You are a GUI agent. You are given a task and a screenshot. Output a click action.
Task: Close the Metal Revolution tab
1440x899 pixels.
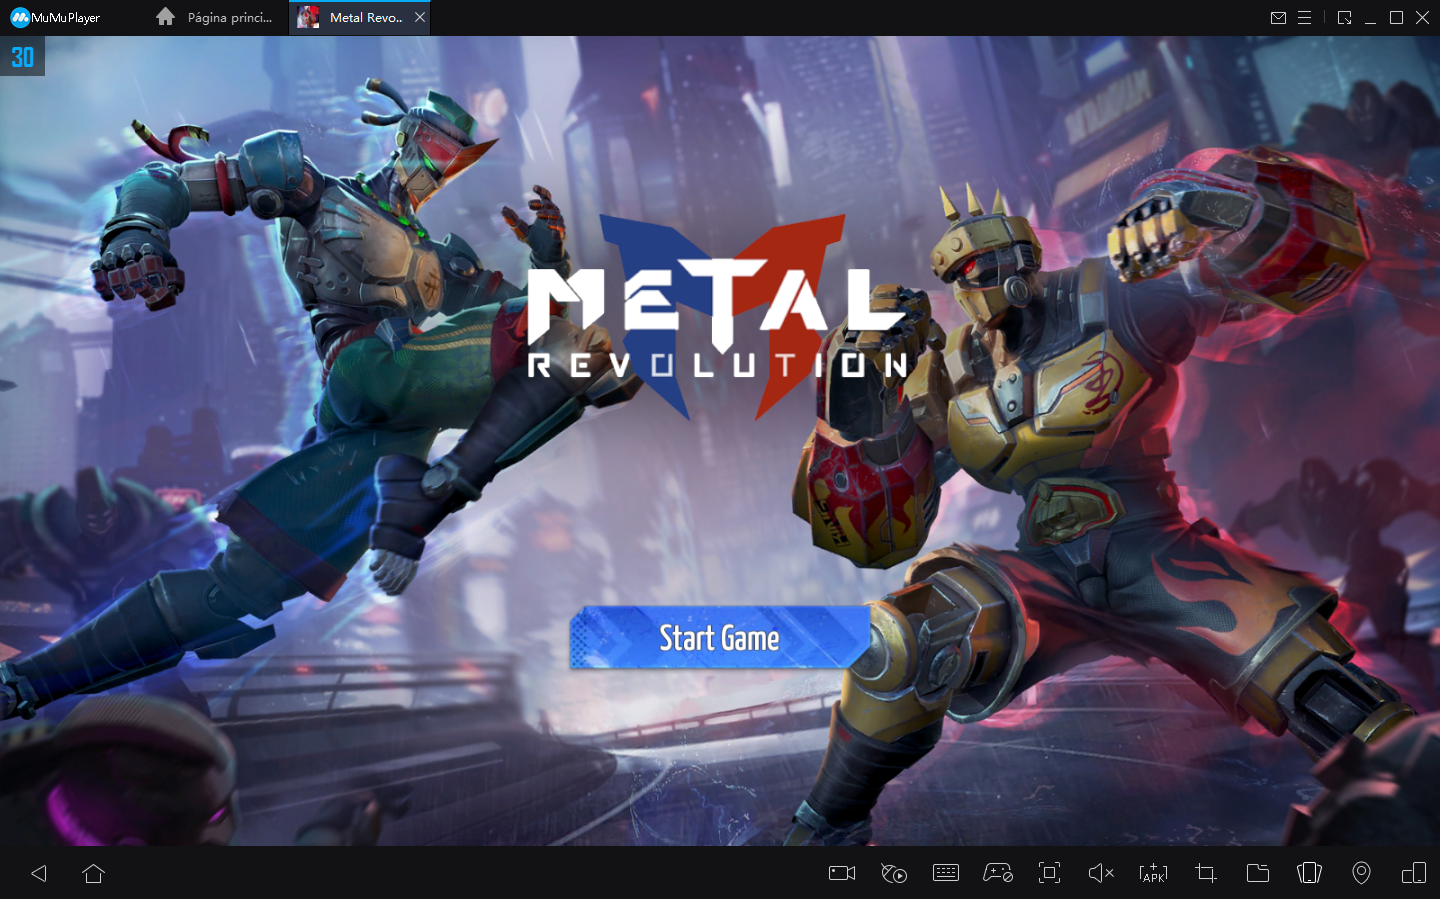tap(420, 17)
